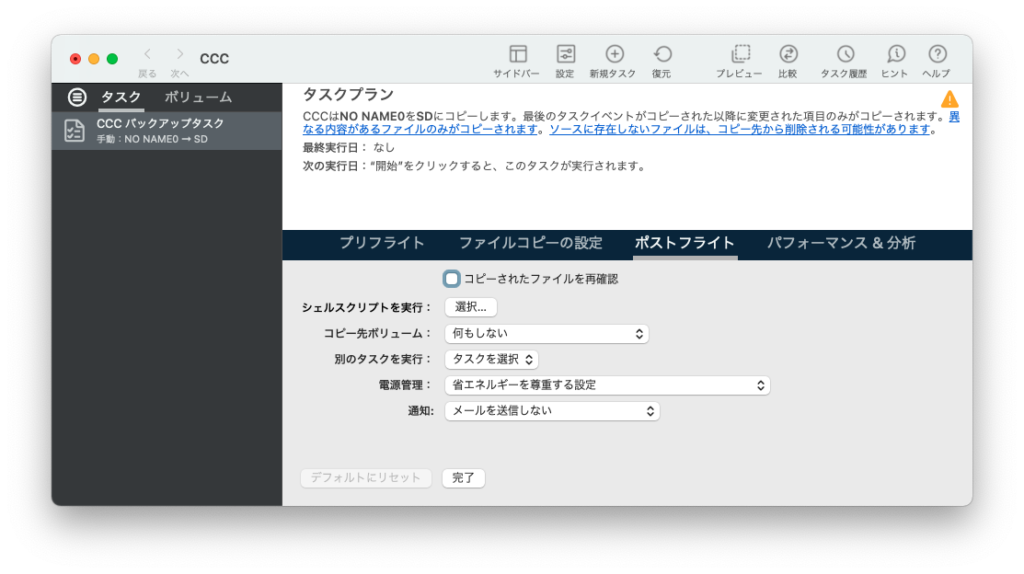The image size is (1024, 574).
Task: Open link ソースに存在しないファイルは削除される可能性
Action: tap(739, 129)
